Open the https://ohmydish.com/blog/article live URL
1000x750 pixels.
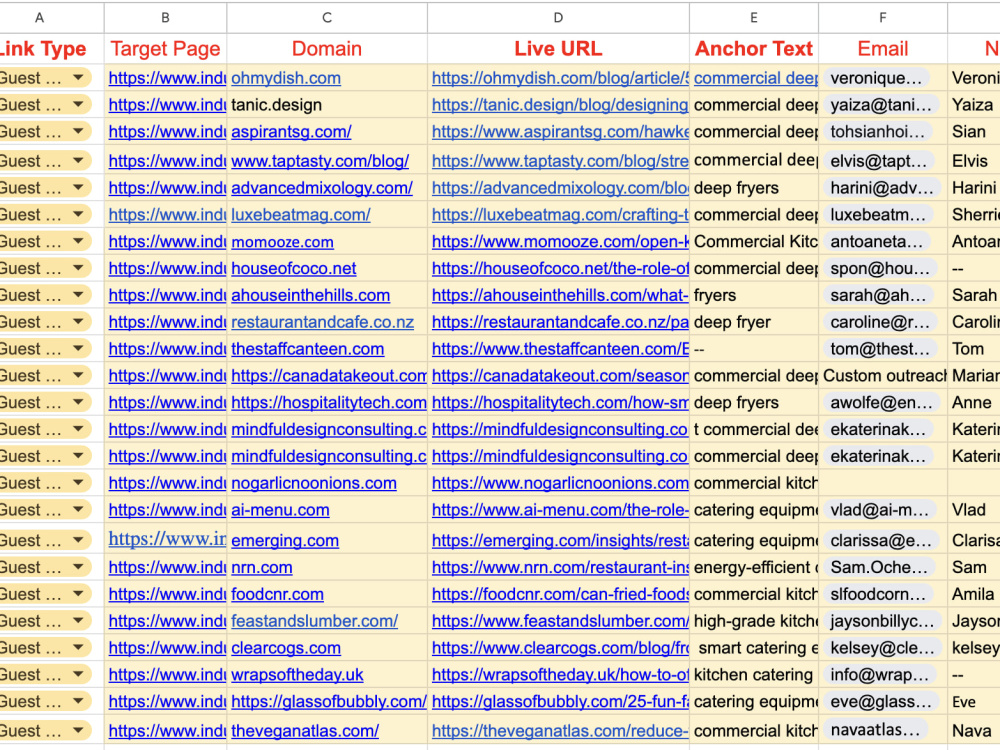tap(560, 78)
